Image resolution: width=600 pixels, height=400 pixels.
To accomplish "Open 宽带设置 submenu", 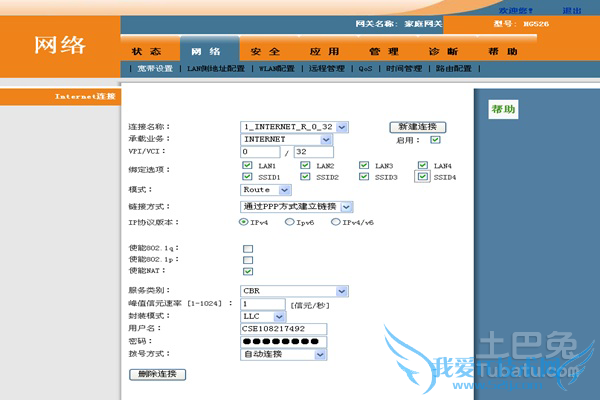I will coord(155,69).
